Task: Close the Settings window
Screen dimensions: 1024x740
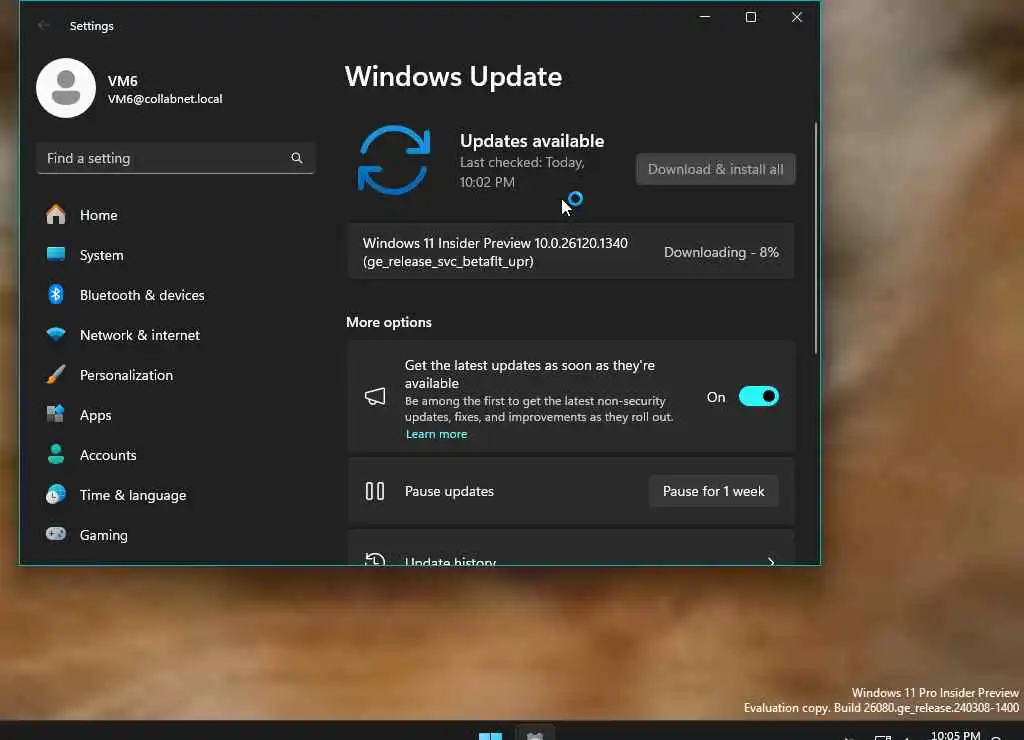Action: (797, 17)
